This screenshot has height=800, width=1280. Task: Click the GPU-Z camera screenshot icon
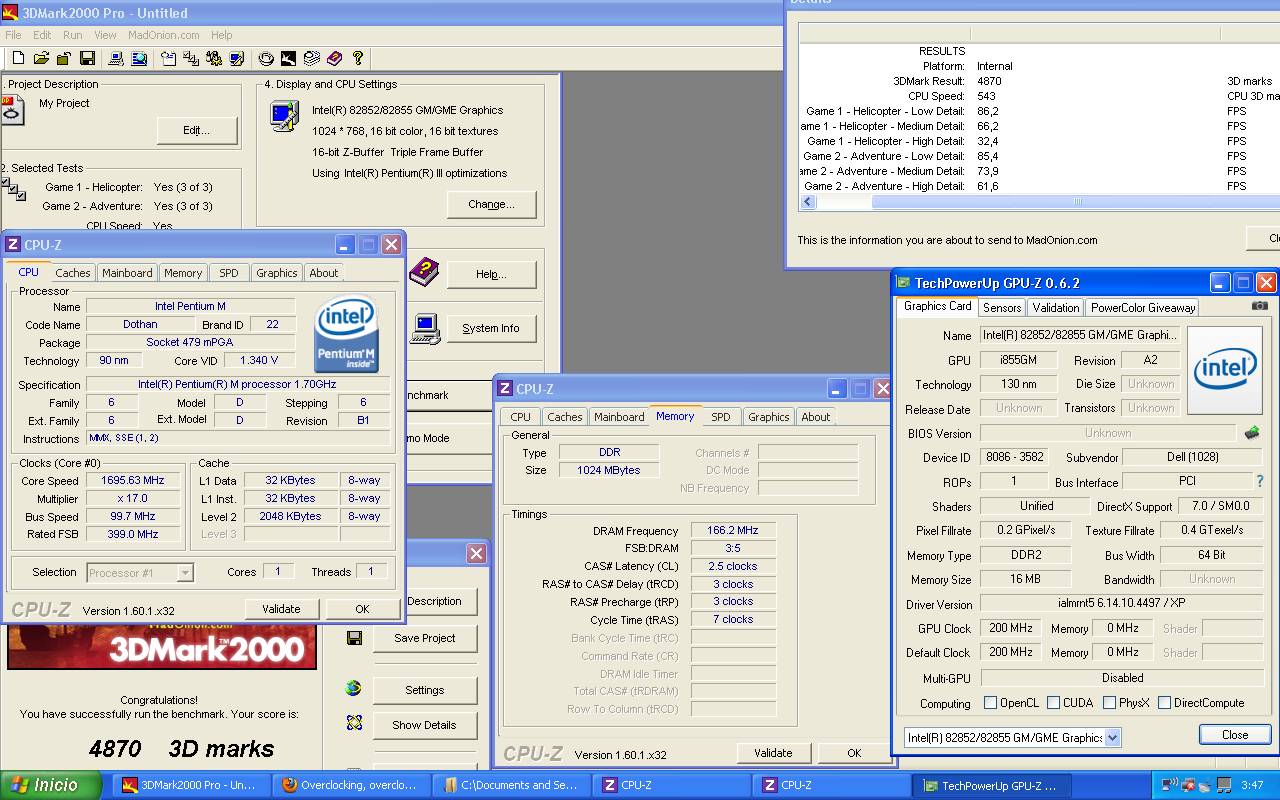point(1259,306)
